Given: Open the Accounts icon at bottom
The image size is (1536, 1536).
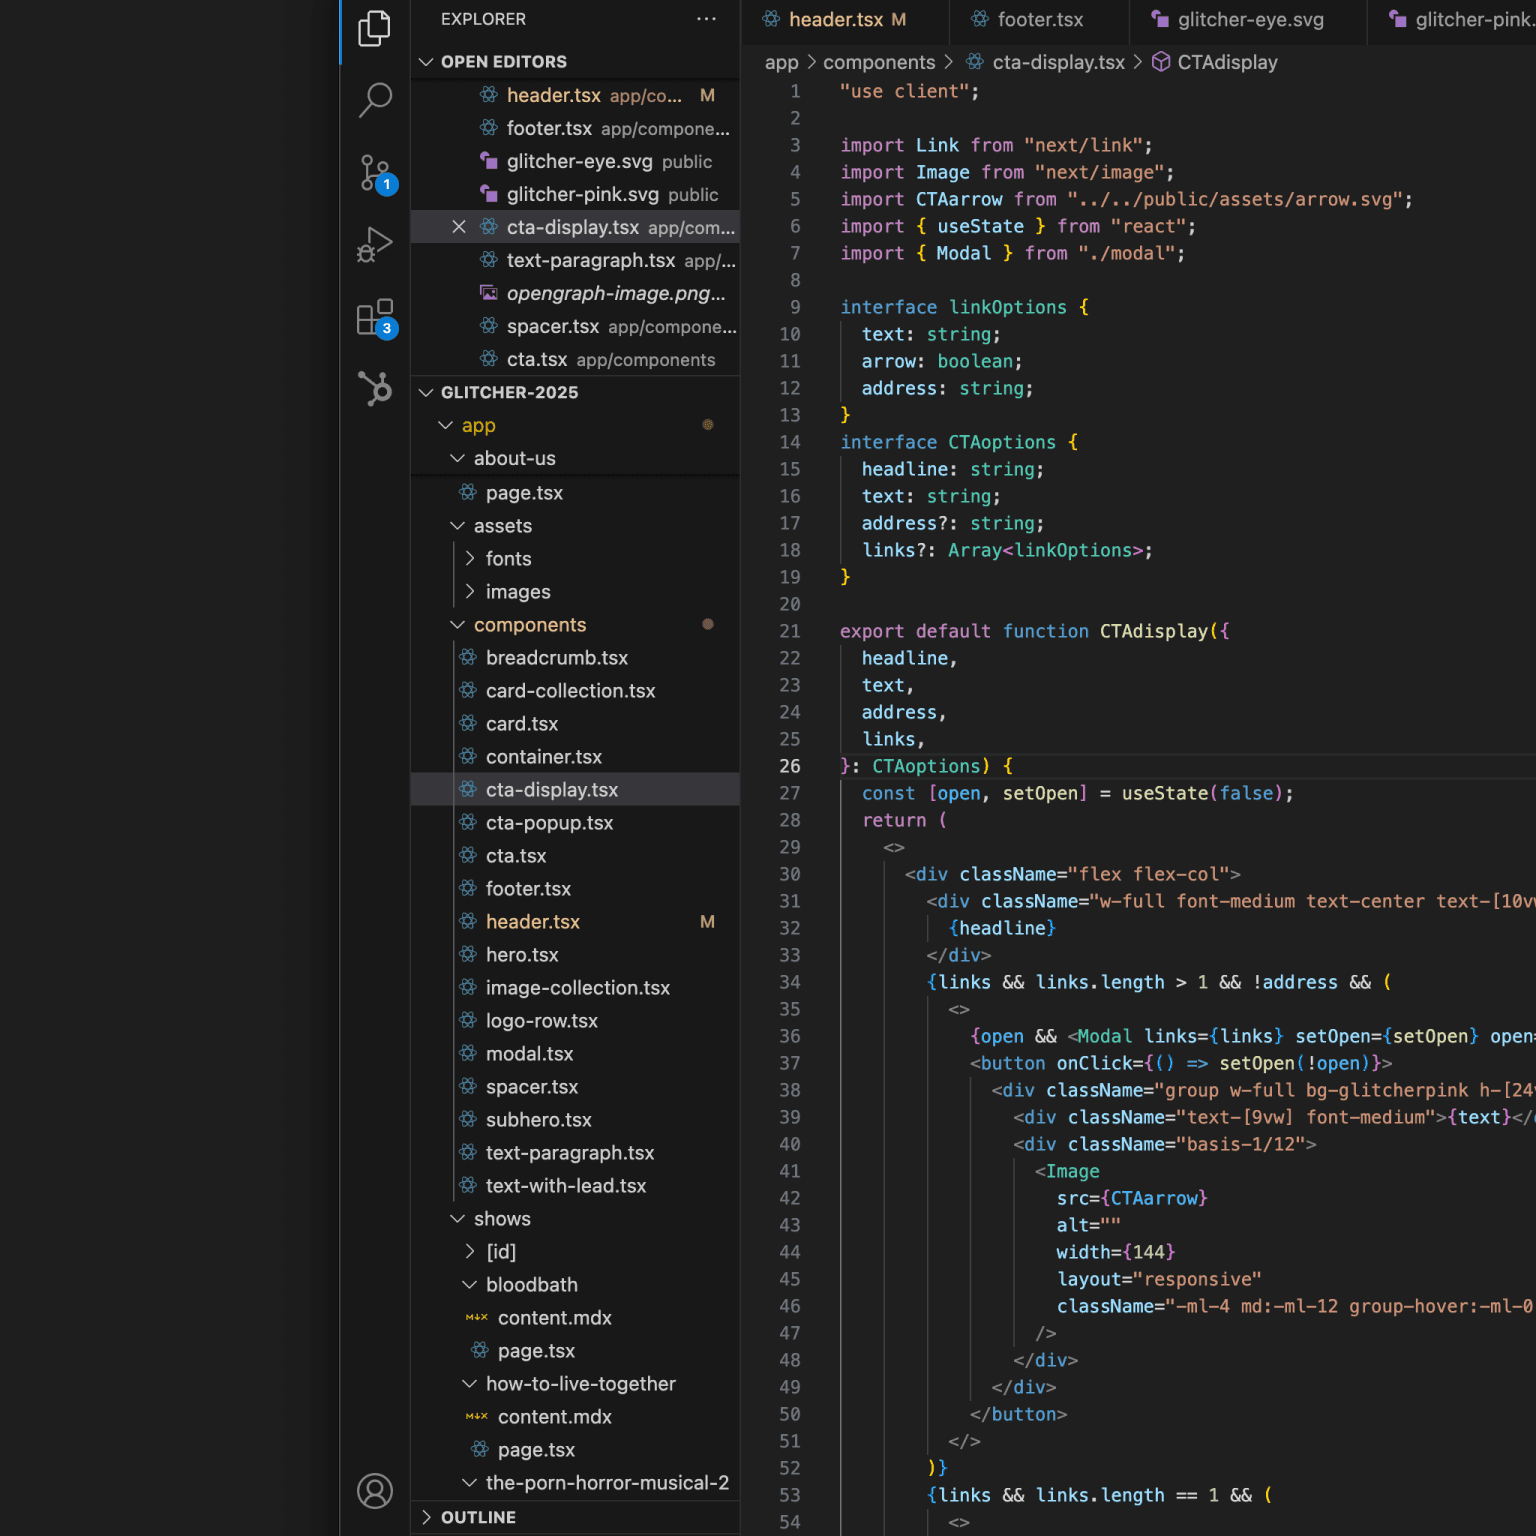Looking at the screenshot, I should click(x=375, y=1491).
